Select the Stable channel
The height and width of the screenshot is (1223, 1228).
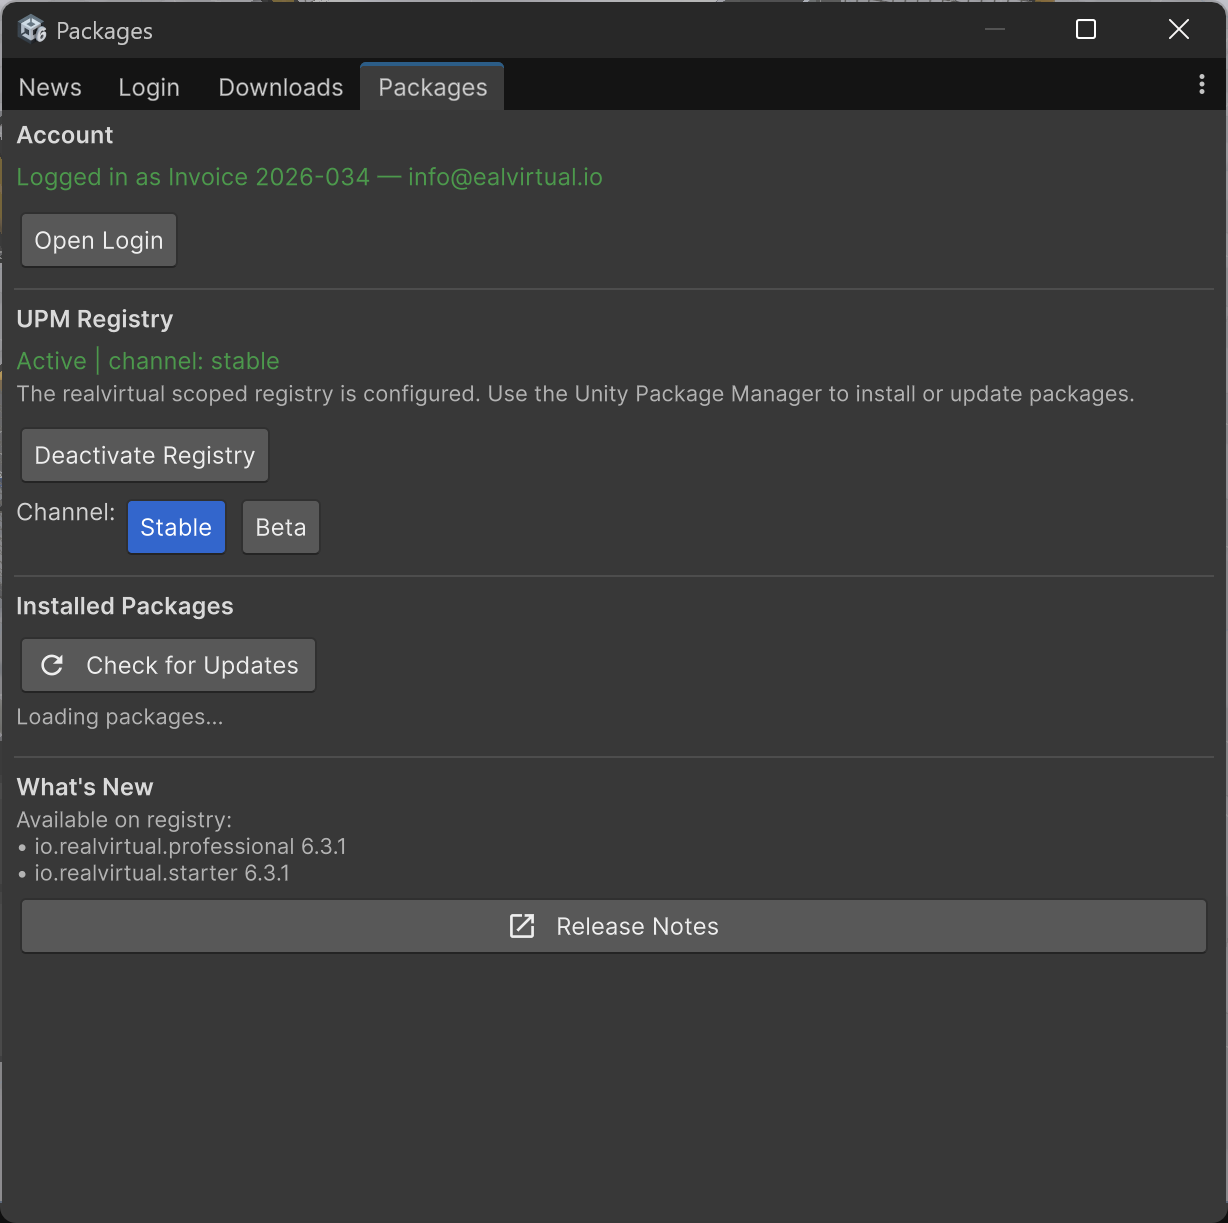[176, 527]
